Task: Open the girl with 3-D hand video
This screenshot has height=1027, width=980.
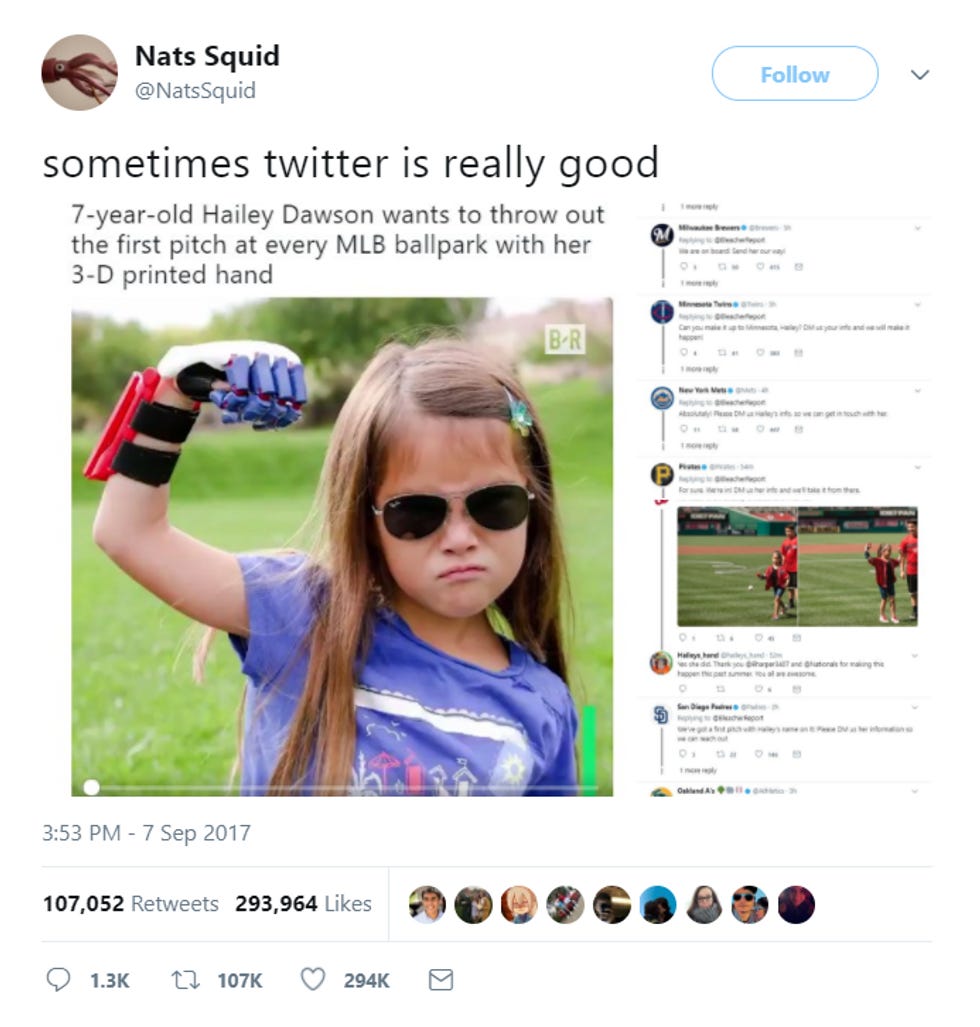Action: (342, 547)
